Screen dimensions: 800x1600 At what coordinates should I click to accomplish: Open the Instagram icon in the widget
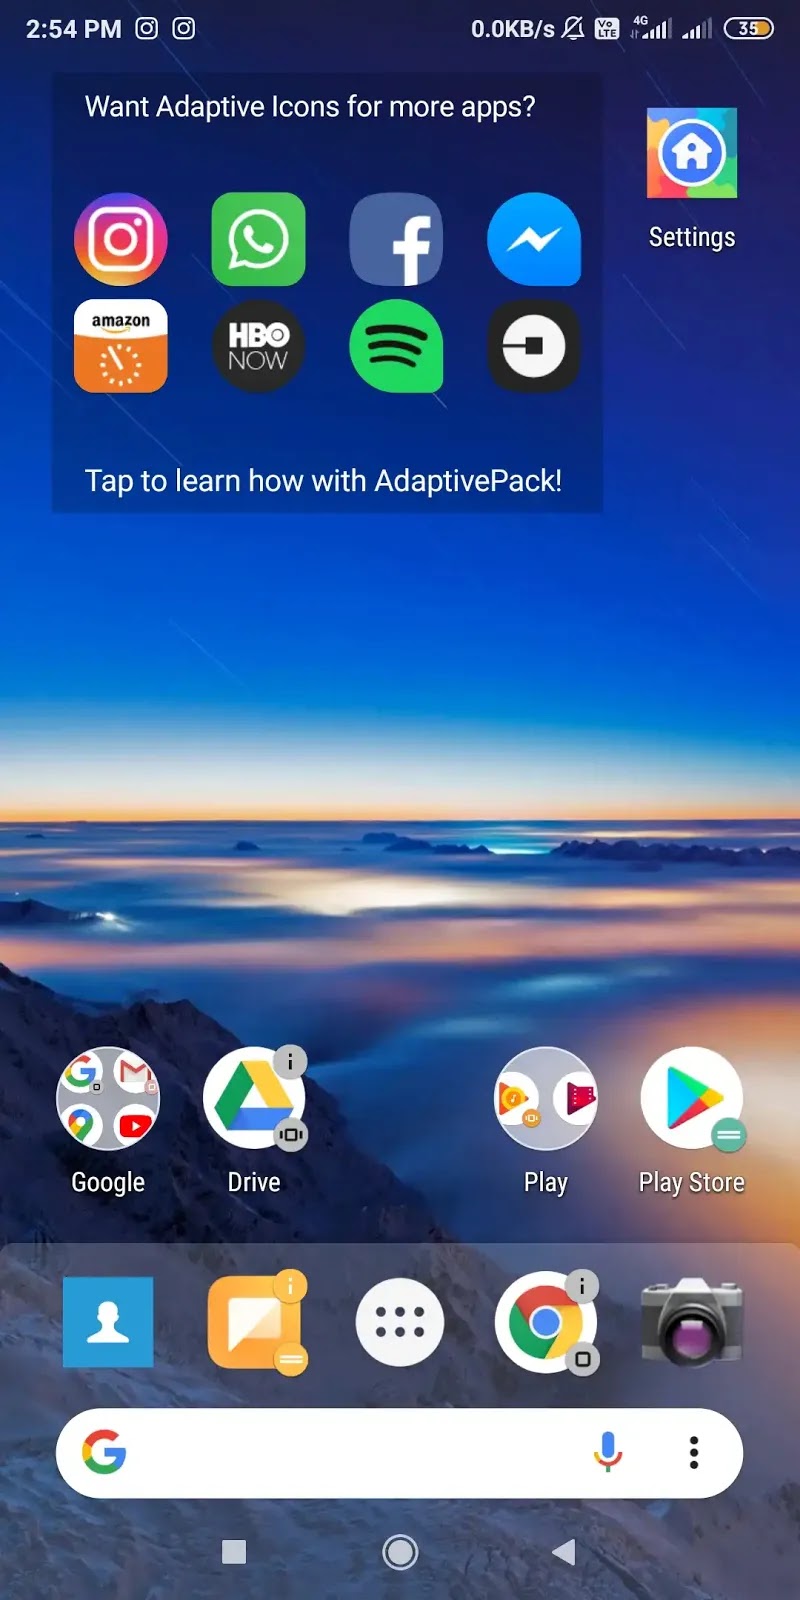coord(121,239)
